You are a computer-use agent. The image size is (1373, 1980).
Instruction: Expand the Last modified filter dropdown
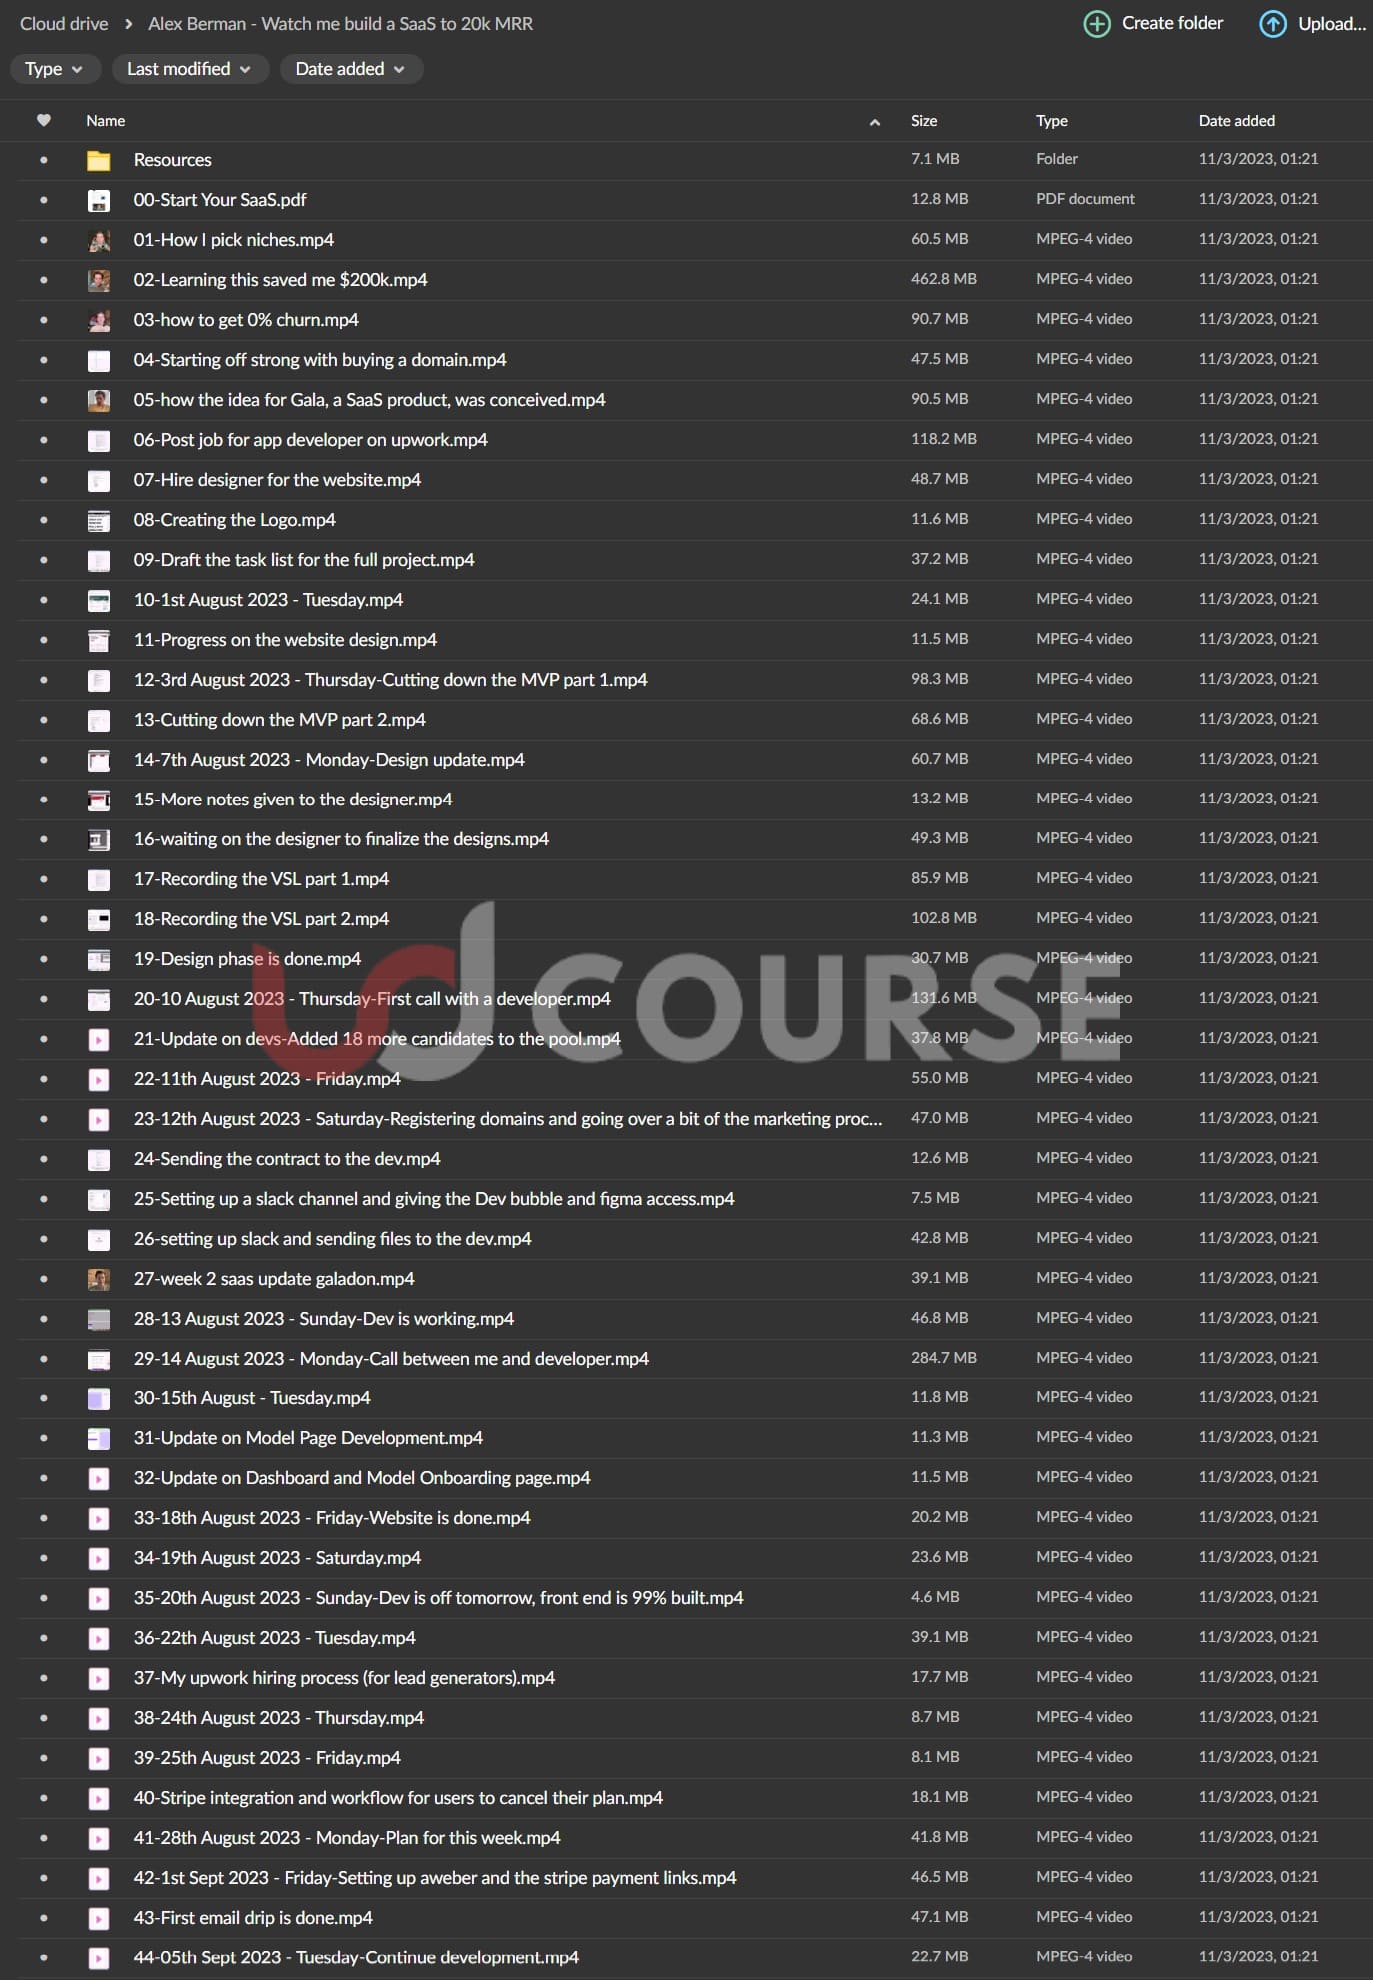tap(189, 69)
